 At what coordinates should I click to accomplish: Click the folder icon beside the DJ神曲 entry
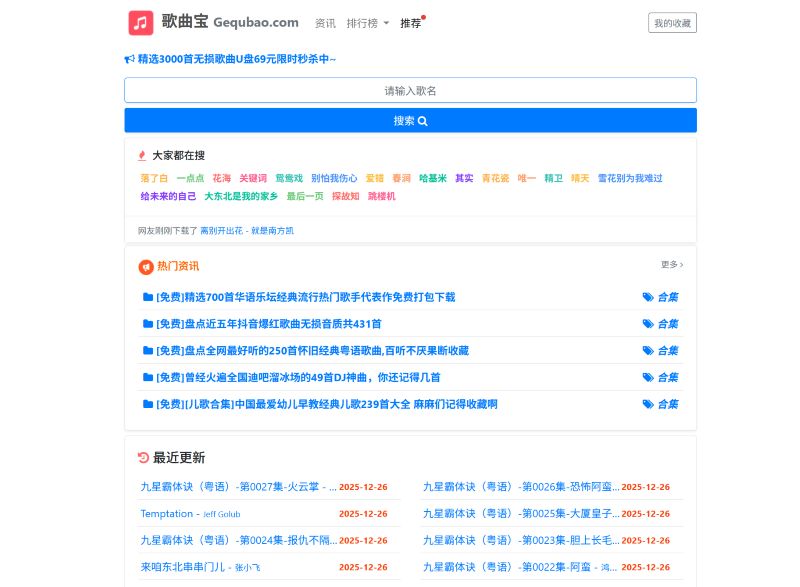148,377
